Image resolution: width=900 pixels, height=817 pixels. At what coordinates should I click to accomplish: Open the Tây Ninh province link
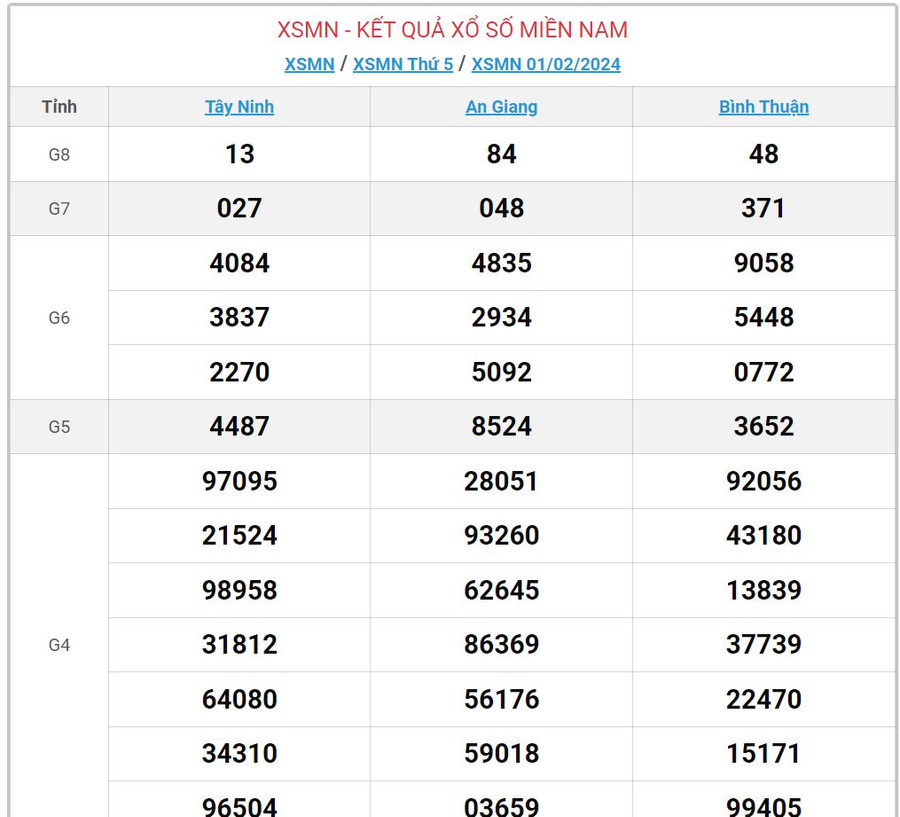pos(239,107)
